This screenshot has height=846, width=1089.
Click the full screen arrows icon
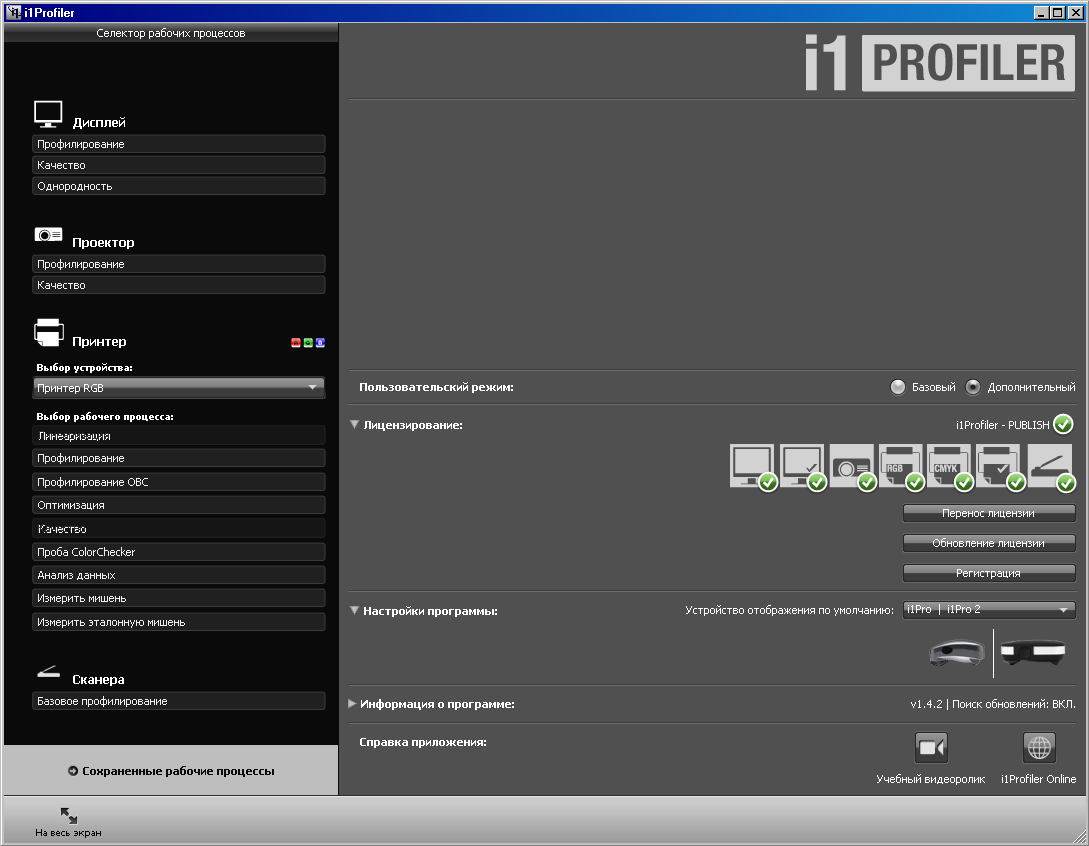(x=69, y=815)
